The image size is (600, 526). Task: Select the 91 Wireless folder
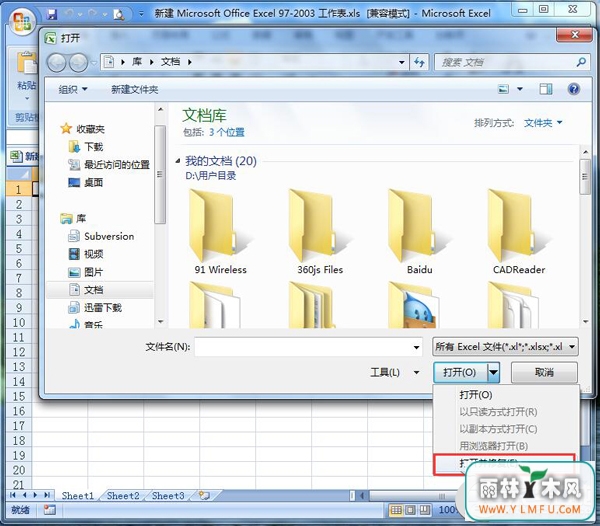tap(220, 231)
